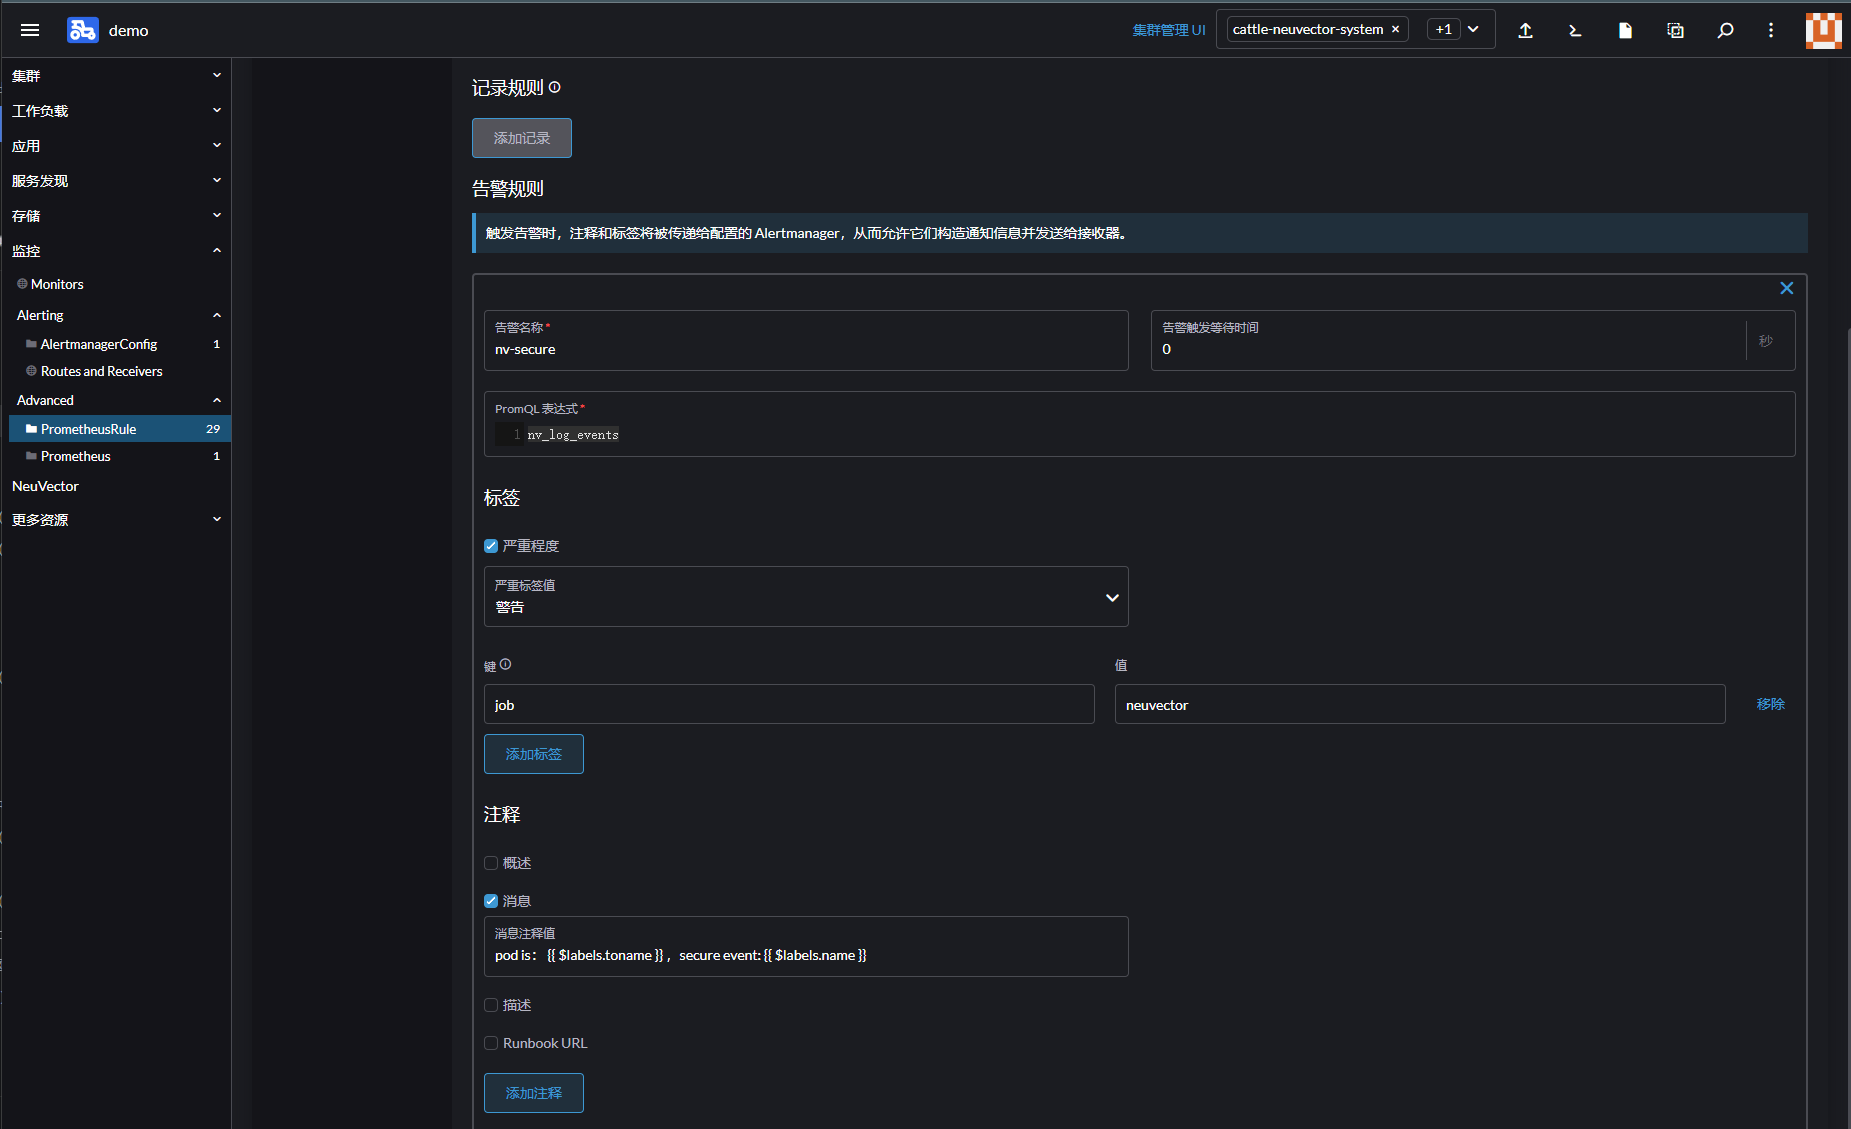Click the +1 namespace count badge
This screenshot has height=1129, width=1851.
(1443, 29)
